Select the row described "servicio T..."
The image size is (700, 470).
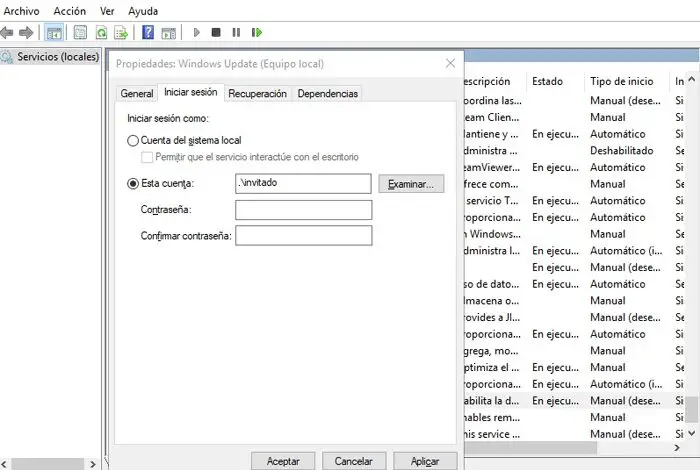[575, 201]
